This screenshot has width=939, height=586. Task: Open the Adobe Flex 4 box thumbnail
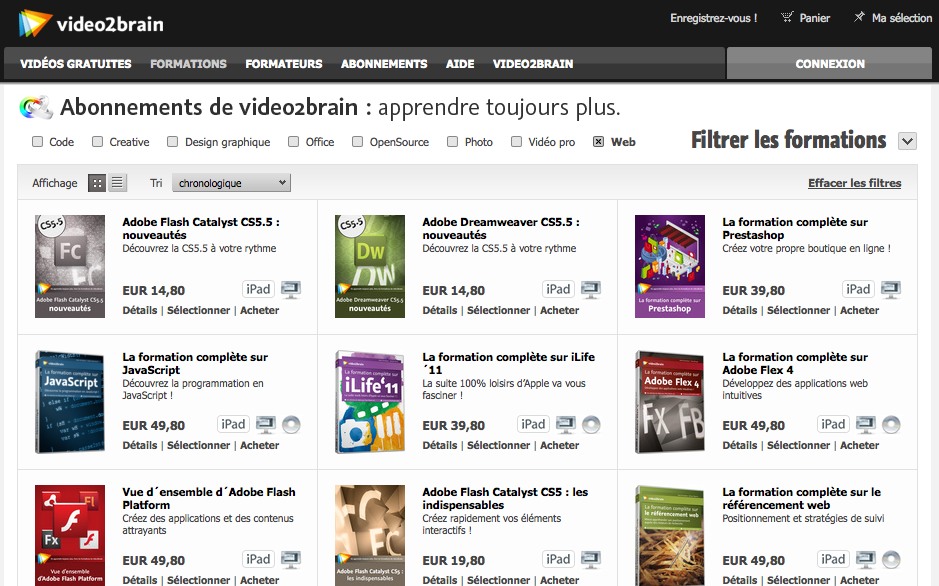pos(670,402)
